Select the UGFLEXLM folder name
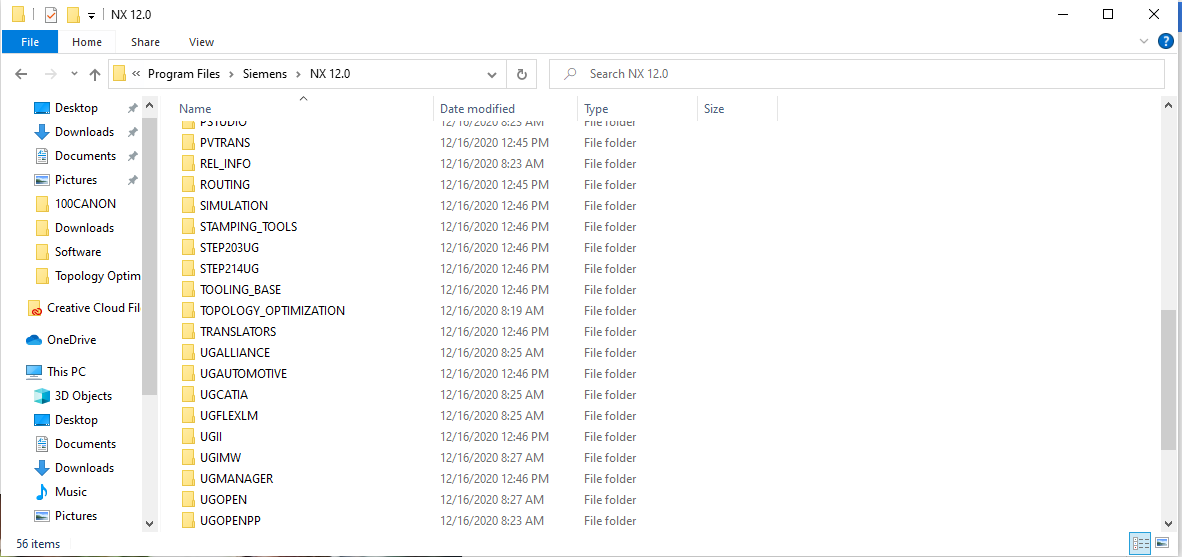 [x=229, y=416]
